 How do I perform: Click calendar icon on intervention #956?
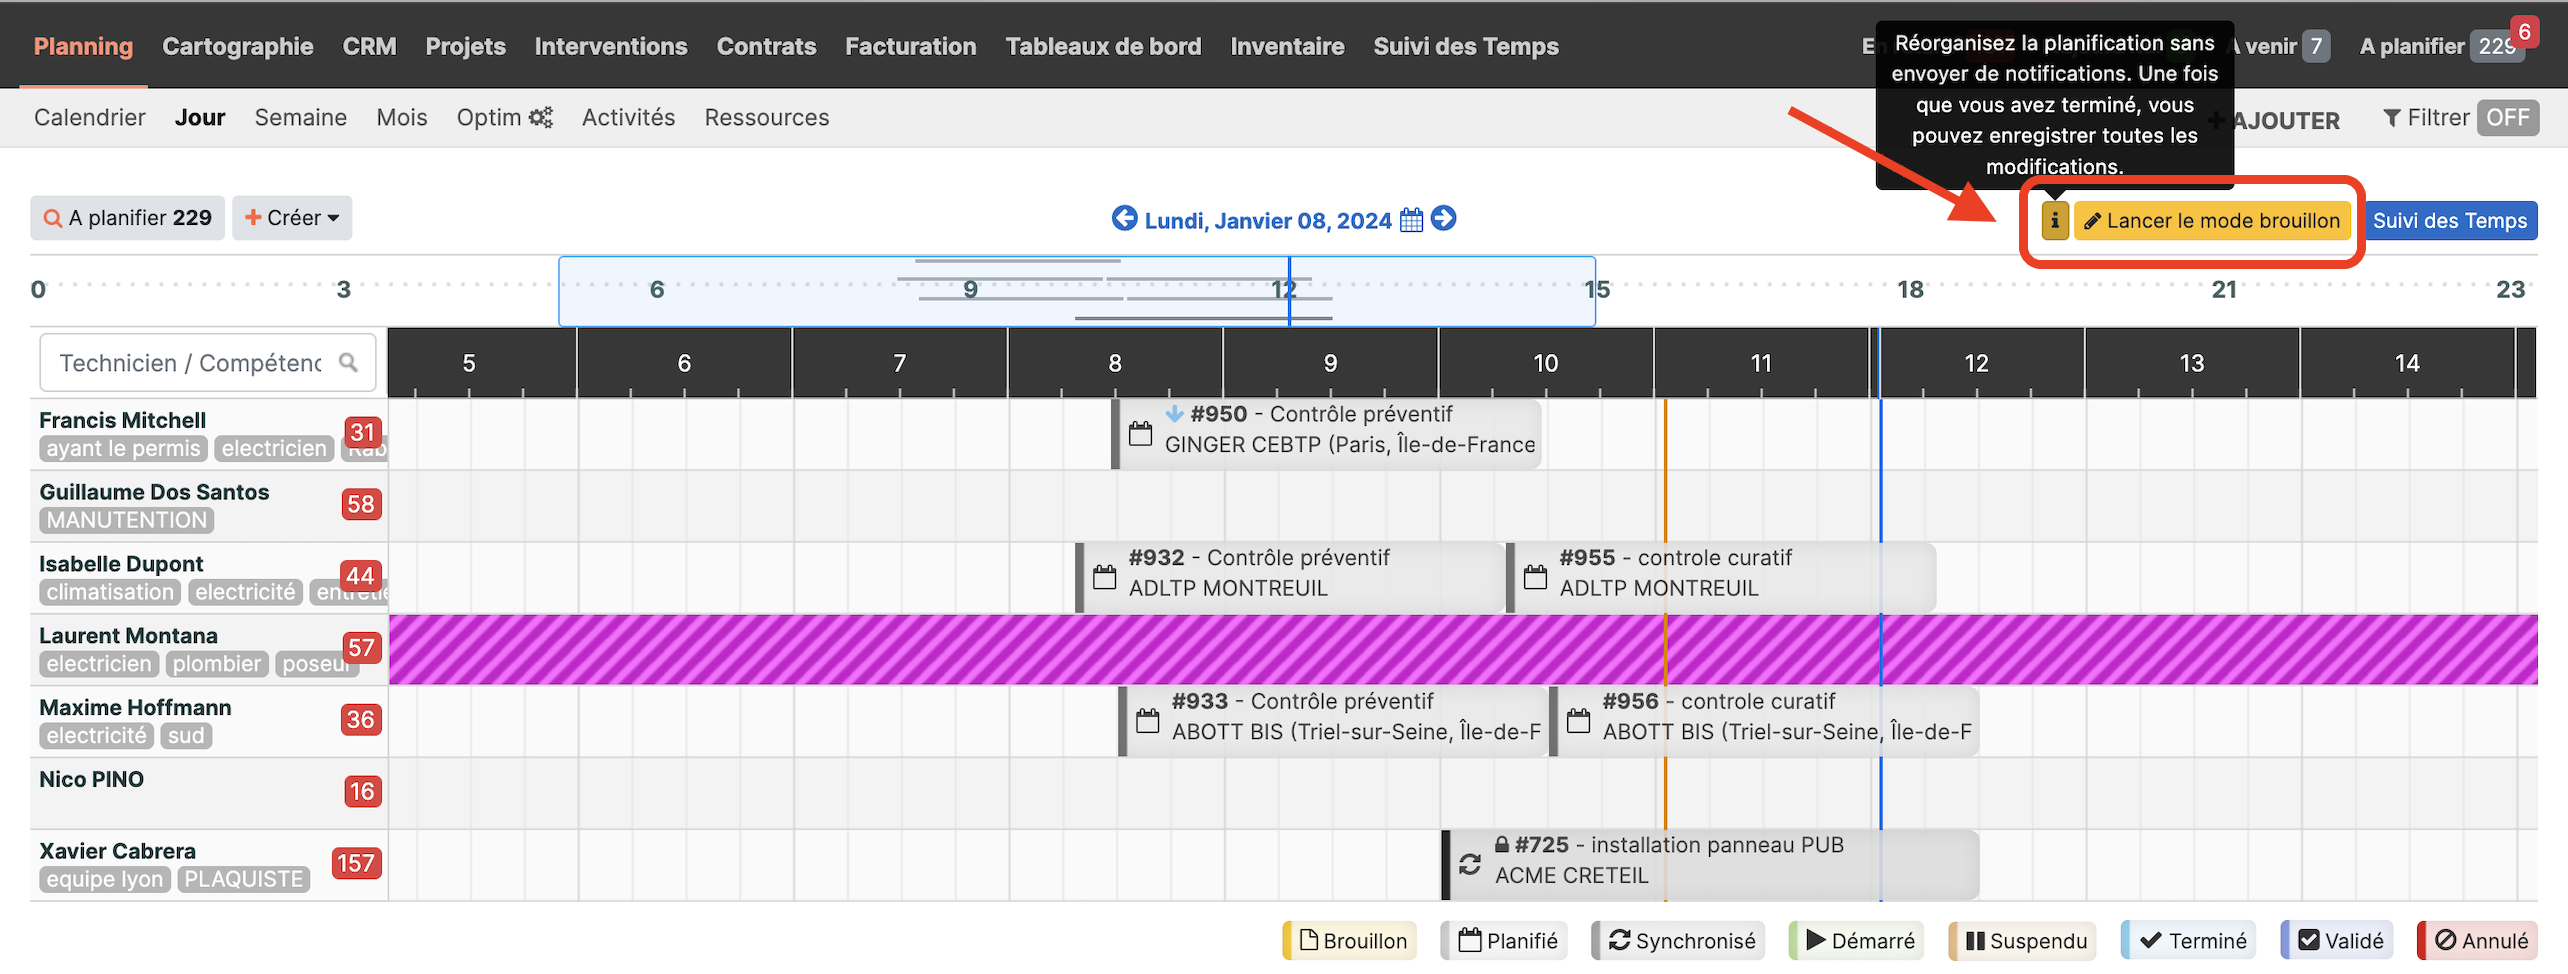click(x=1578, y=721)
